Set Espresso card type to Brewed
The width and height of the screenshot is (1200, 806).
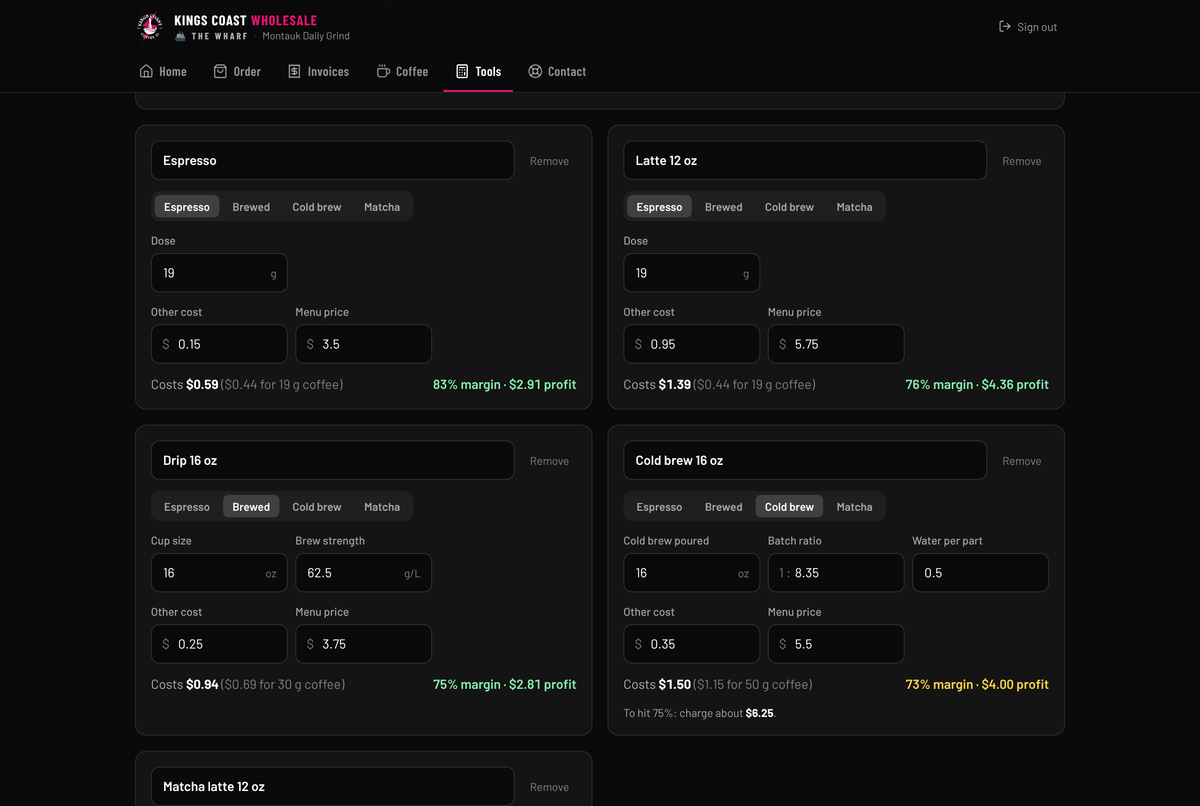click(251, 207)
